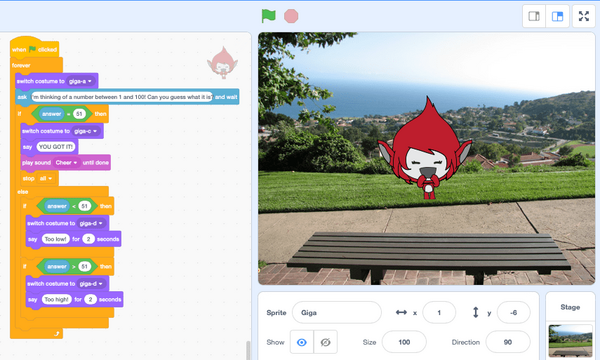Edit the YOU GOT IT! say text

(x=56, y=147)
